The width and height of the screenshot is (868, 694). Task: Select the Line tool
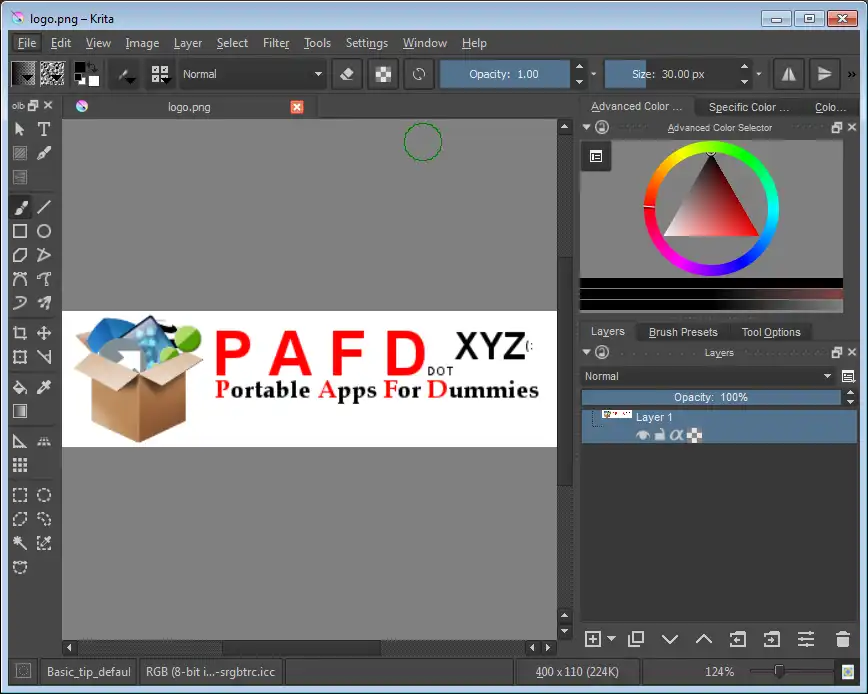click(x=44, y=208)
